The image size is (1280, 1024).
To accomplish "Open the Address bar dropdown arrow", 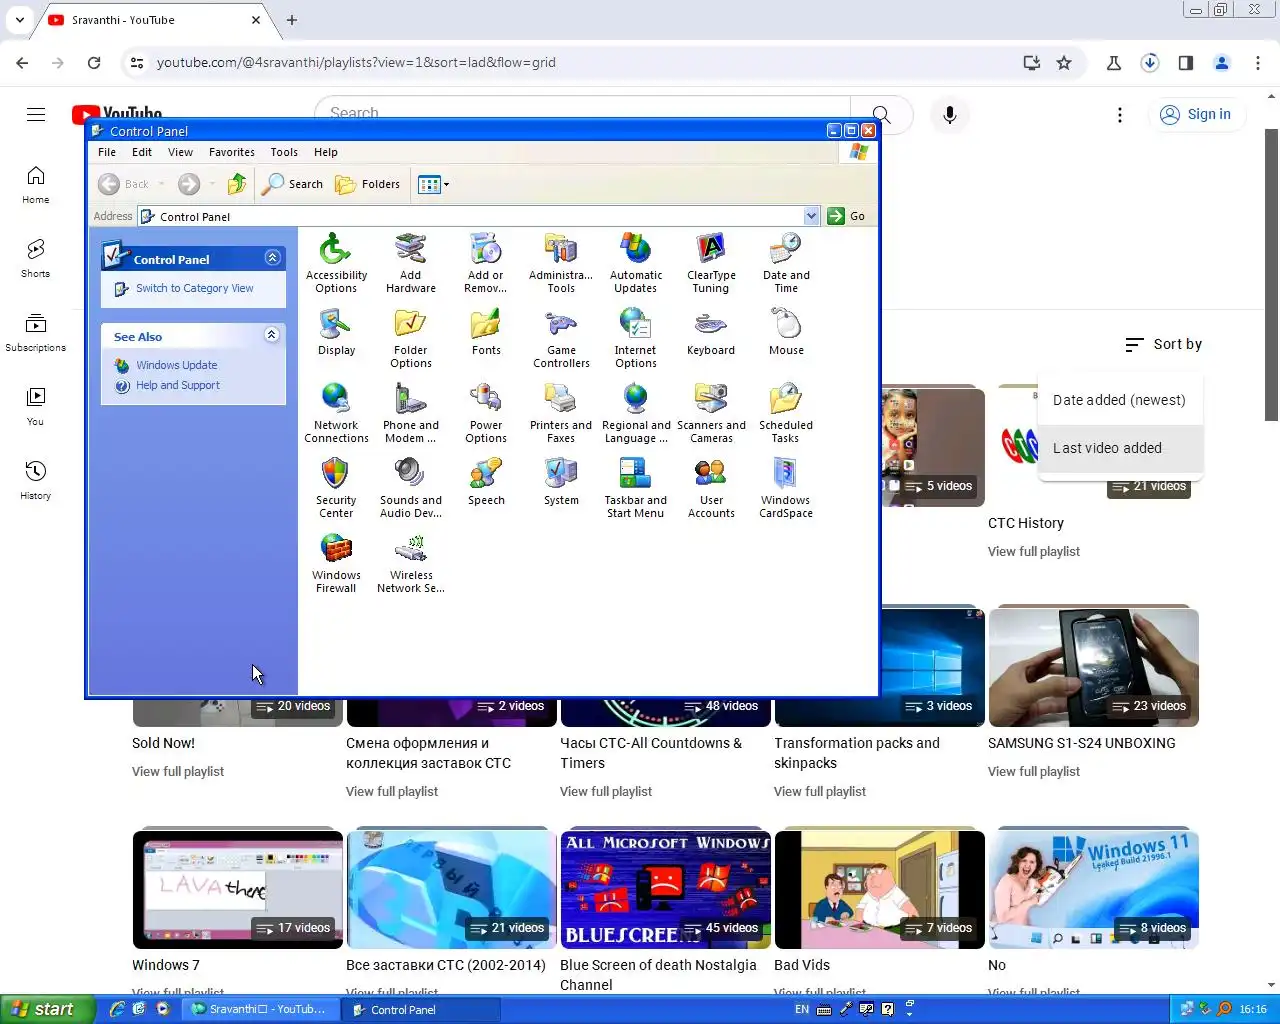I will [811, 216].
